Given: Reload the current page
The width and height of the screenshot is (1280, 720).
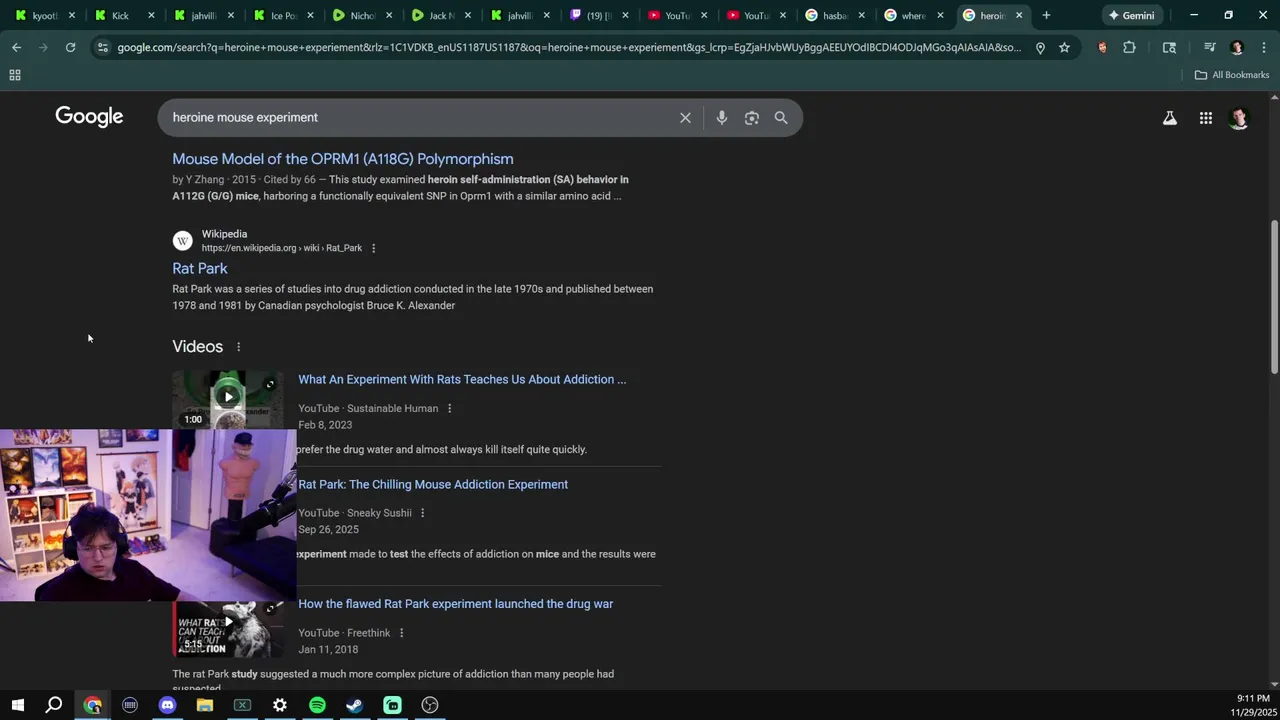Looking at the screenshot, I should tap(70, 47).
